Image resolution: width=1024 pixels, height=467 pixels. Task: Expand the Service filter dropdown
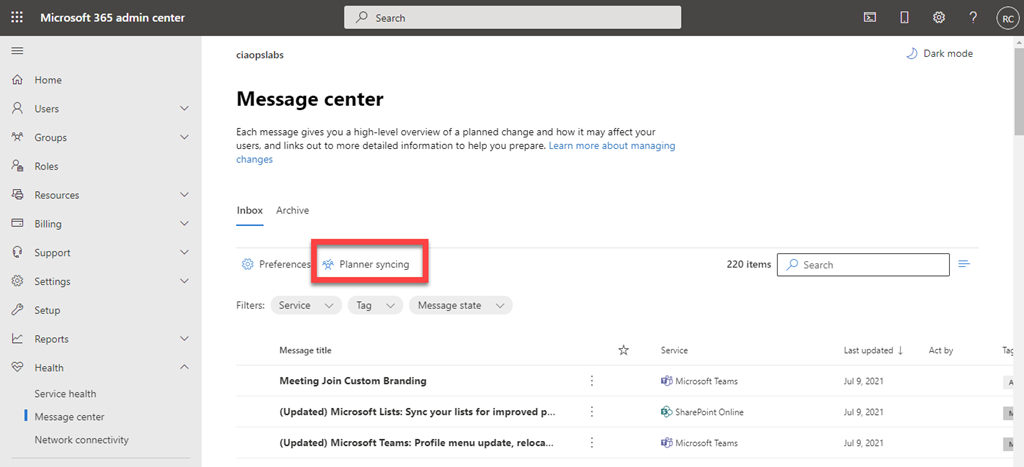tap(306, 305)
